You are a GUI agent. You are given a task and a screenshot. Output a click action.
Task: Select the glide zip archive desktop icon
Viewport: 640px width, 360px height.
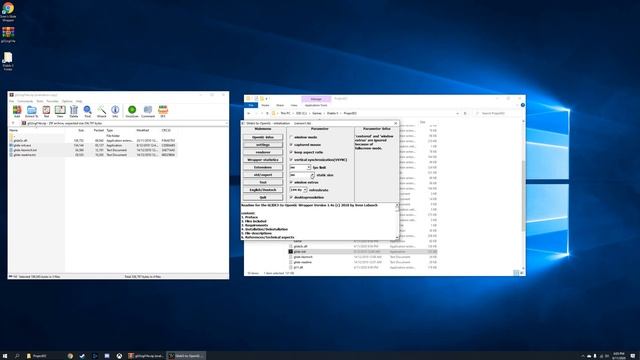[8, 35]
